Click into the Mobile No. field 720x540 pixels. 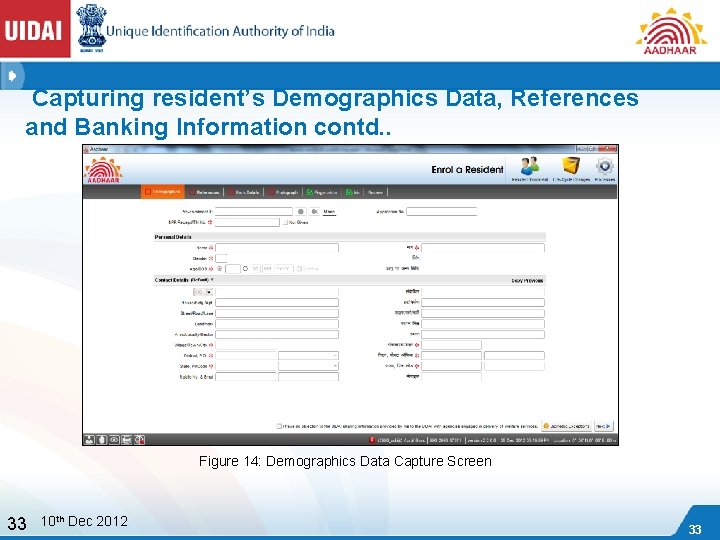(x=246, y=377)
